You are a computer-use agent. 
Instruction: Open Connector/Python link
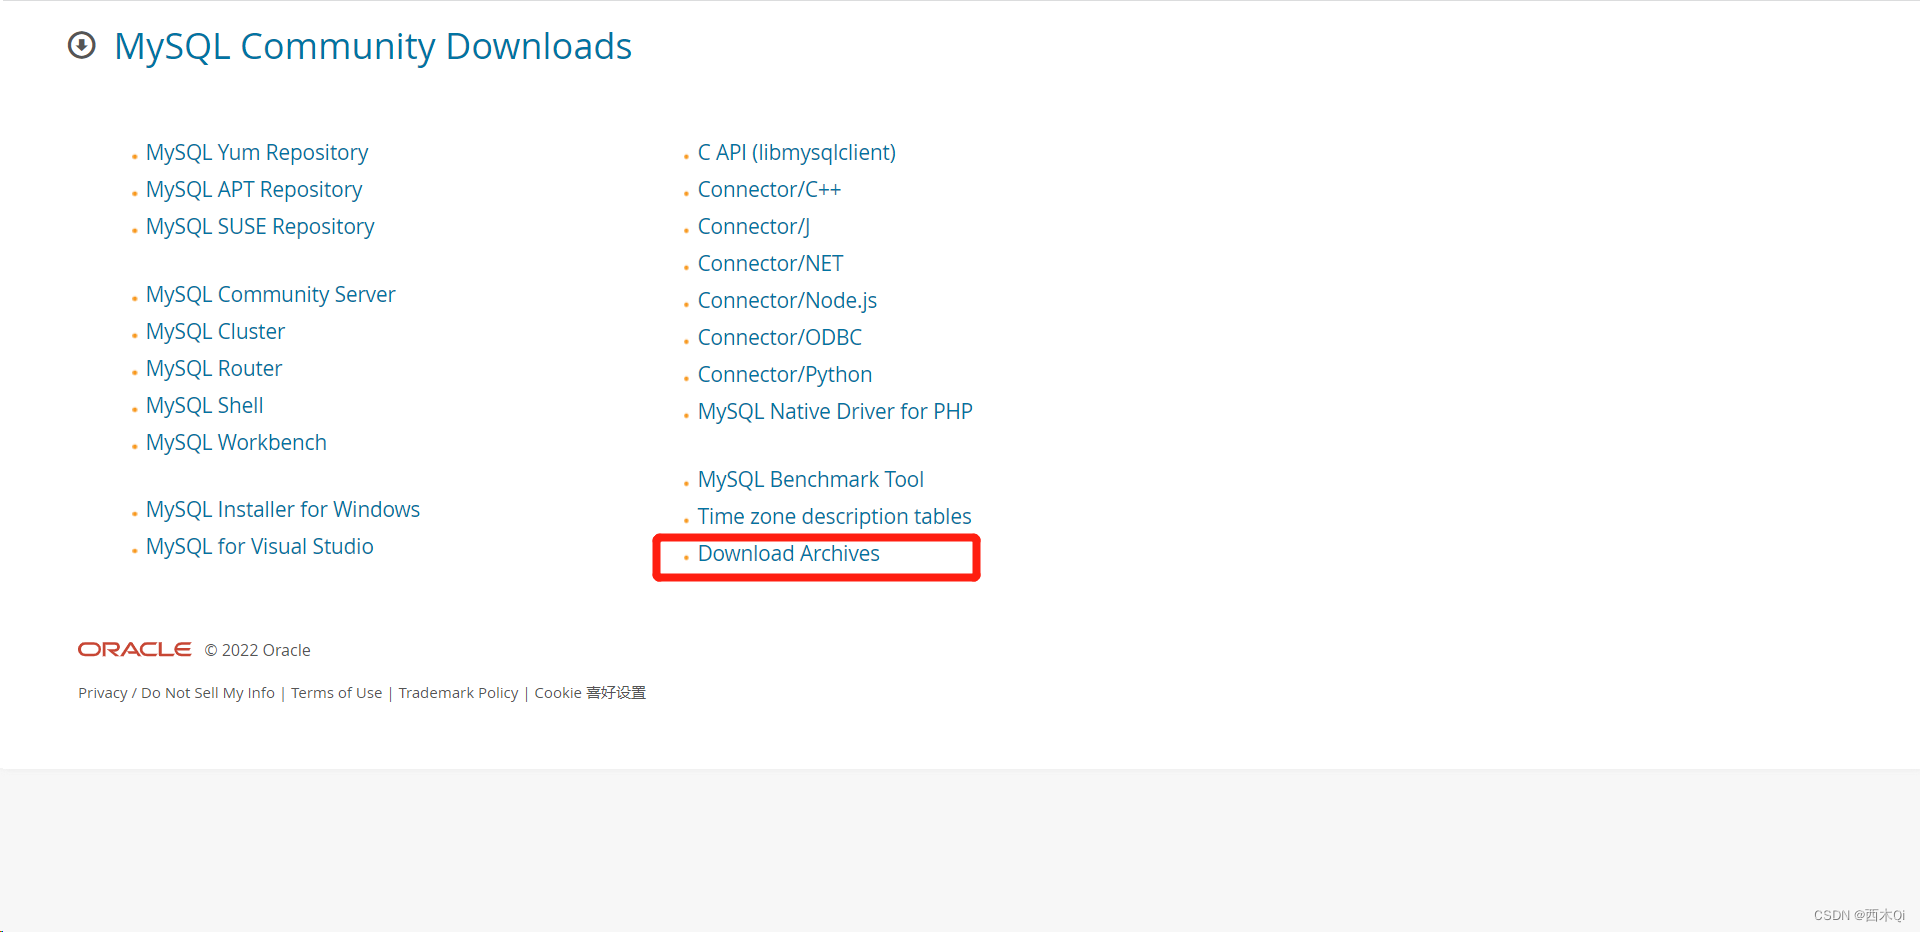pos(785,375)
